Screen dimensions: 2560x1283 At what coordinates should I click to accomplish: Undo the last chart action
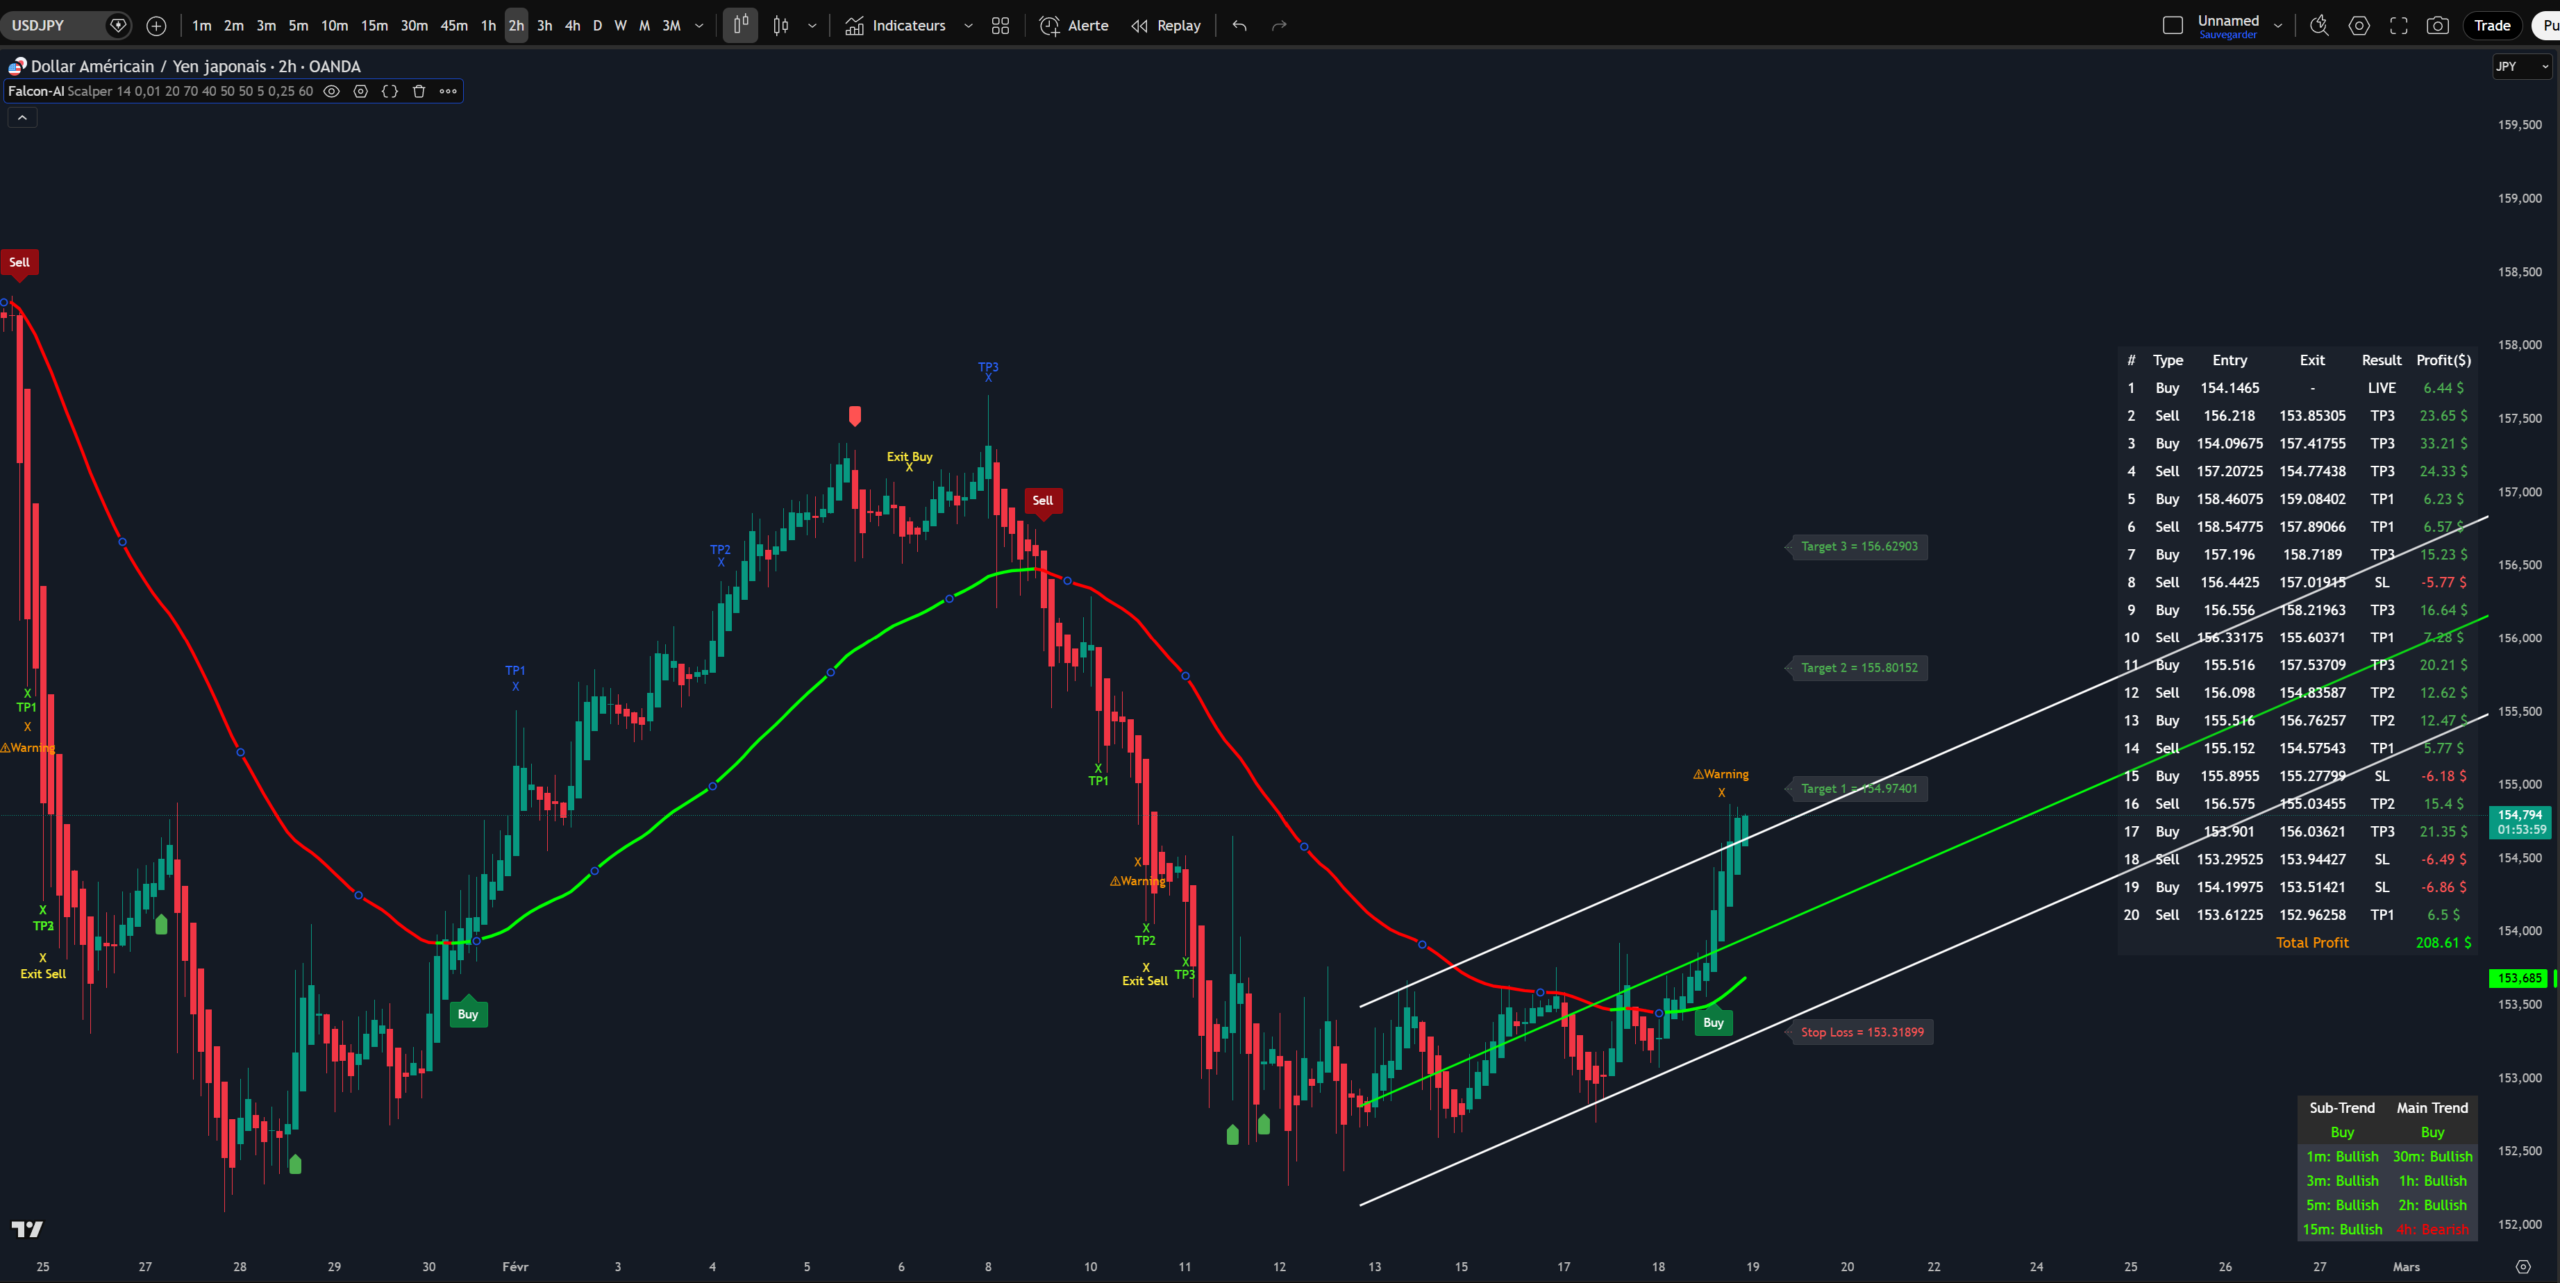[1240, 26]
